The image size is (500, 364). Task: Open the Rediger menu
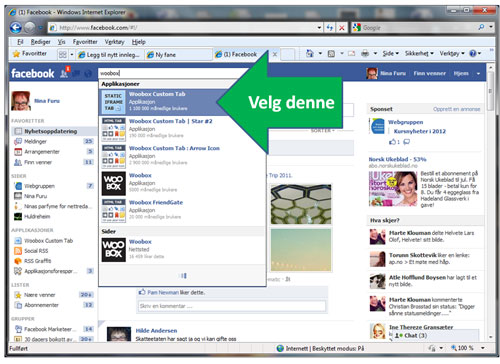click(x=41, y=42)
